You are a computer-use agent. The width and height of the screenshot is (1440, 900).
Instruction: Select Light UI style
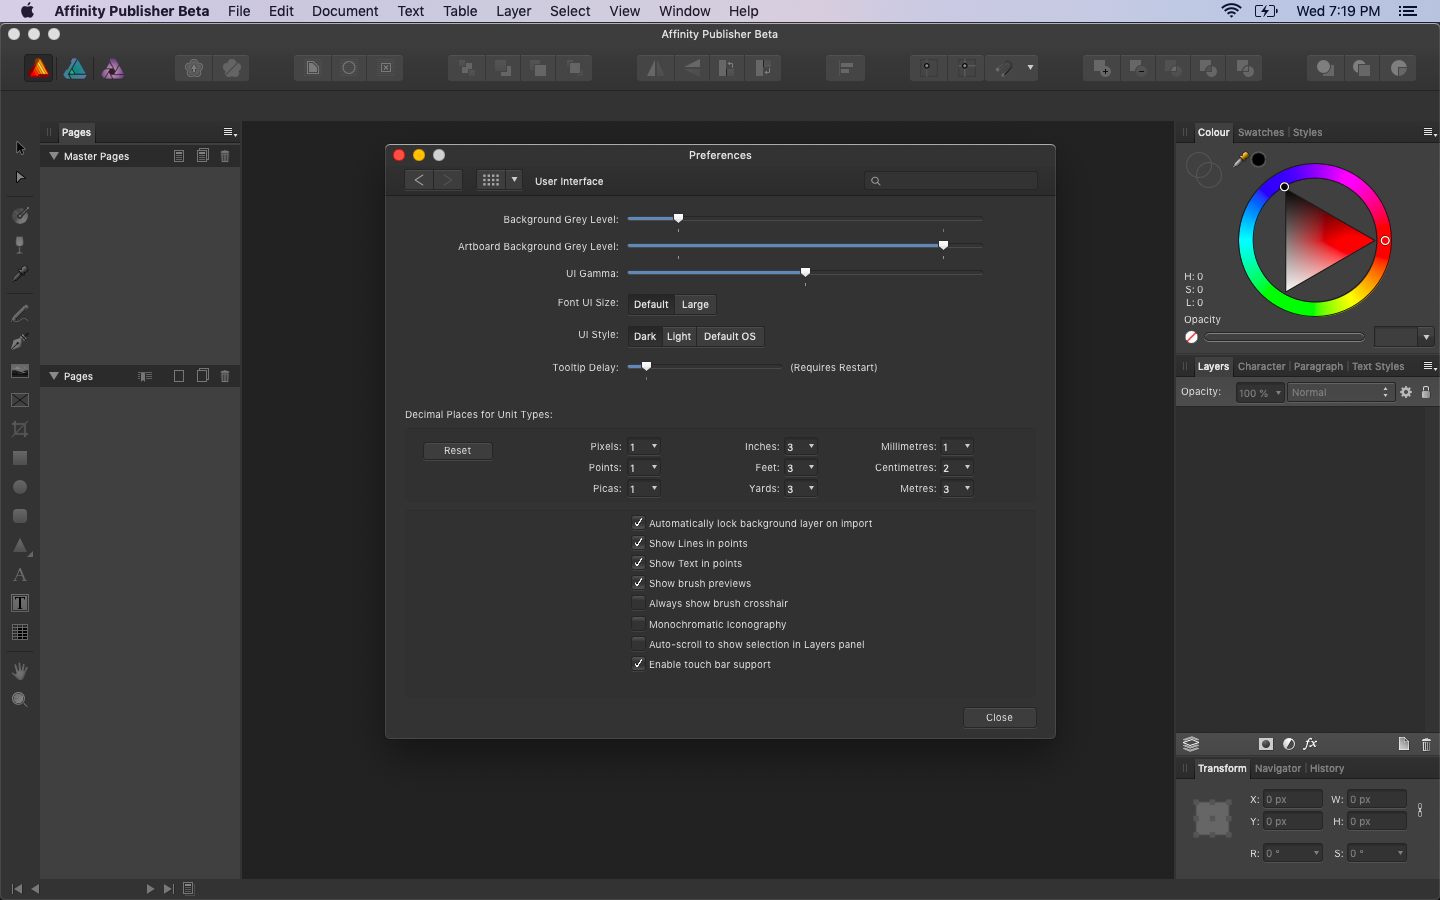pos(679,336)
